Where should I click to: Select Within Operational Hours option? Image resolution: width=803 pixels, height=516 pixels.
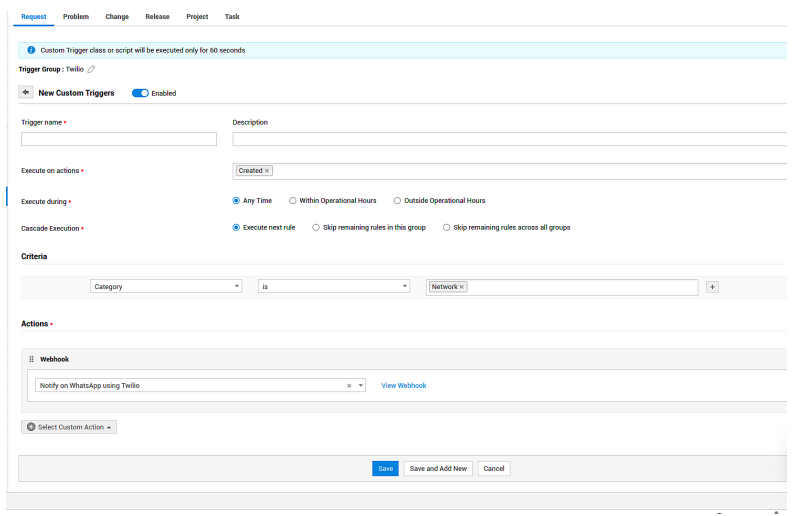click(x=293, y=201)
